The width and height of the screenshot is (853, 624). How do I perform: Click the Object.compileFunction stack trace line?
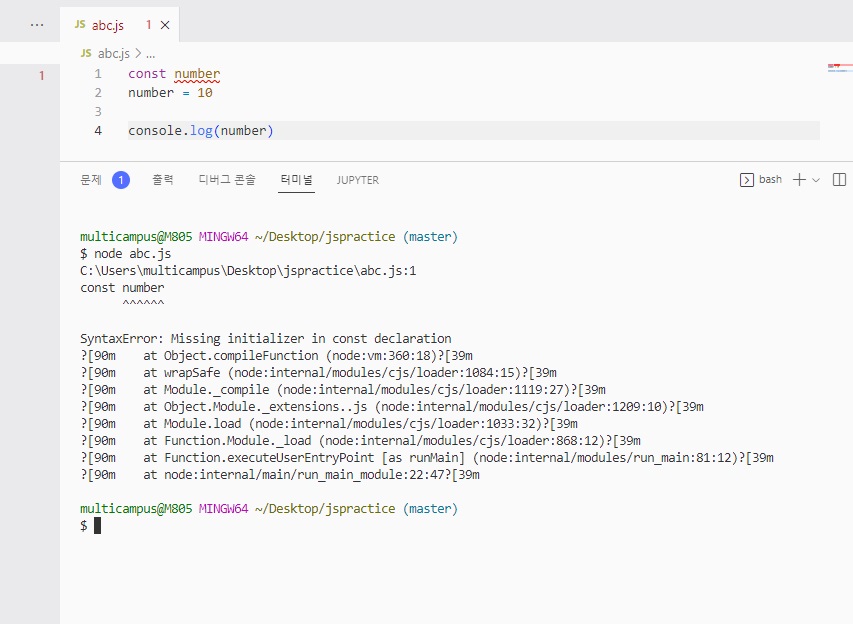click(x=276, y=356)
